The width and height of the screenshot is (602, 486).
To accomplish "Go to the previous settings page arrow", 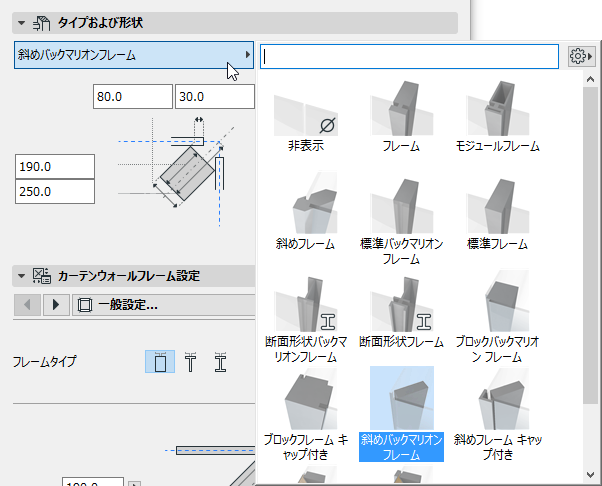I will point(27,305).
